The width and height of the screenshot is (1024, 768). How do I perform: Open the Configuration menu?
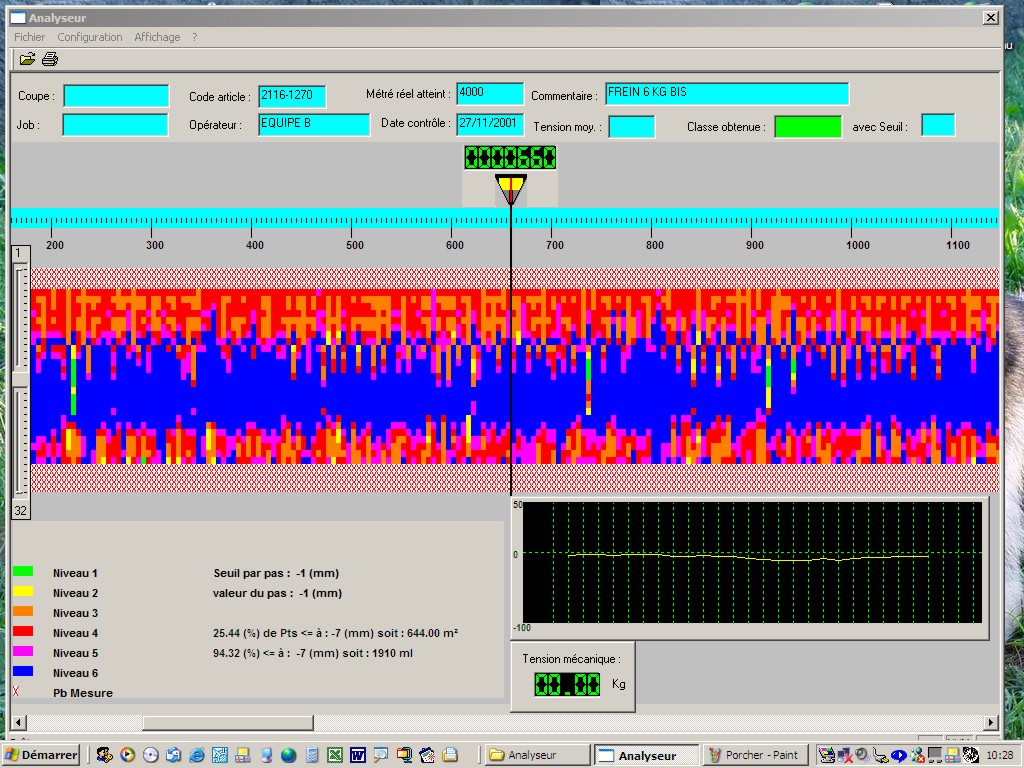[90, 37]
